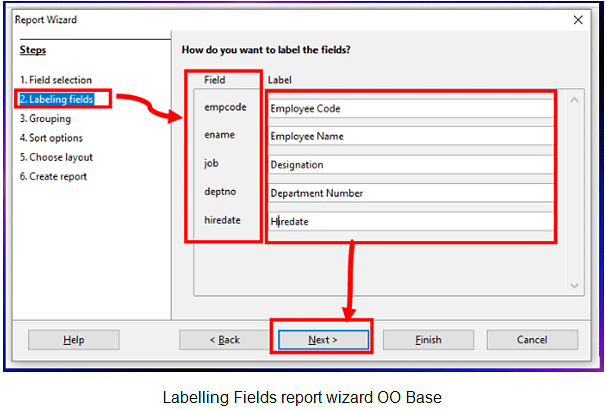This screenshot has width=607, height=410.
Task: Click the scrollbar down arrow
Action: tap(574, 285)
